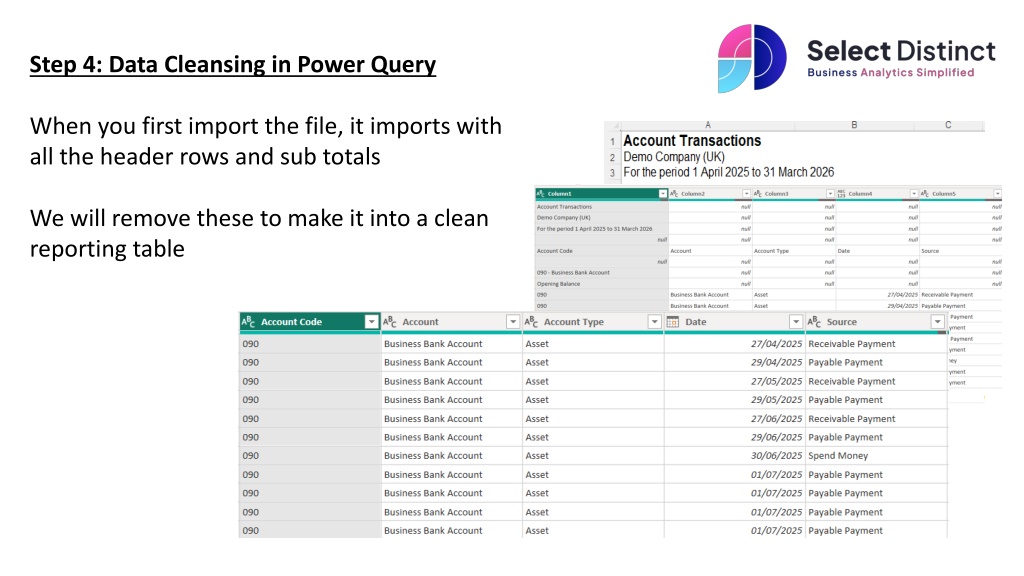The height and width of the screenshot is (576, 1024).
Task: Click the Account Transactions cell in Excel
Action: [692, 141]
